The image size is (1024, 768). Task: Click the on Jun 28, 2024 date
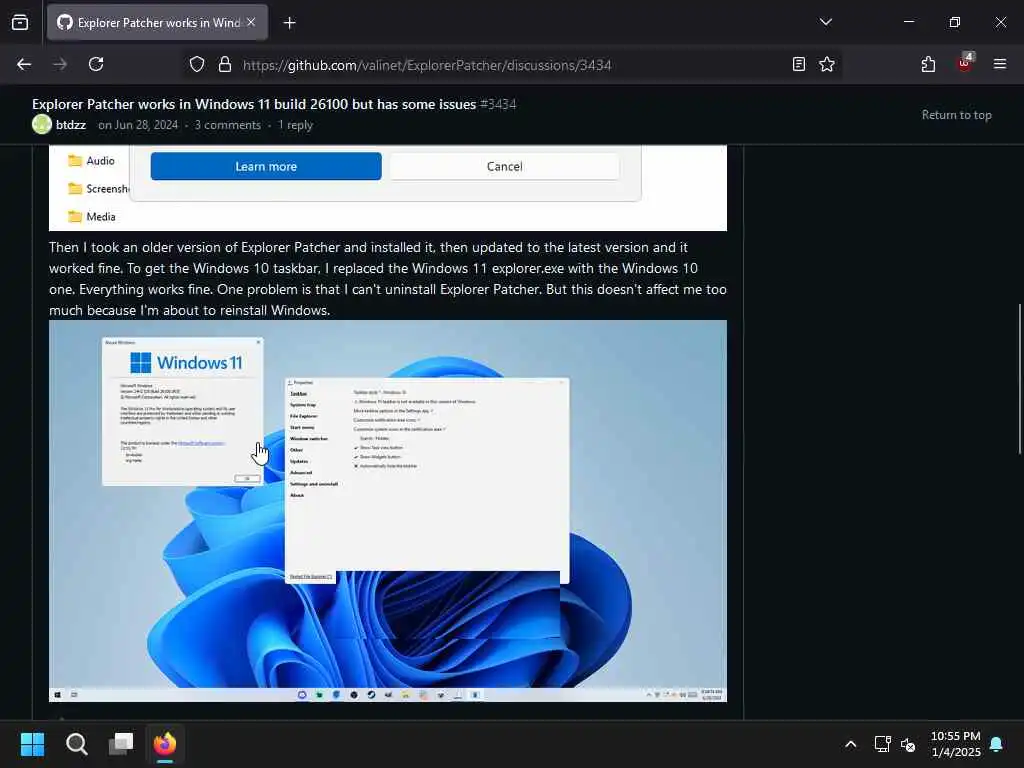pyautogui.click(x=138, y=125)
